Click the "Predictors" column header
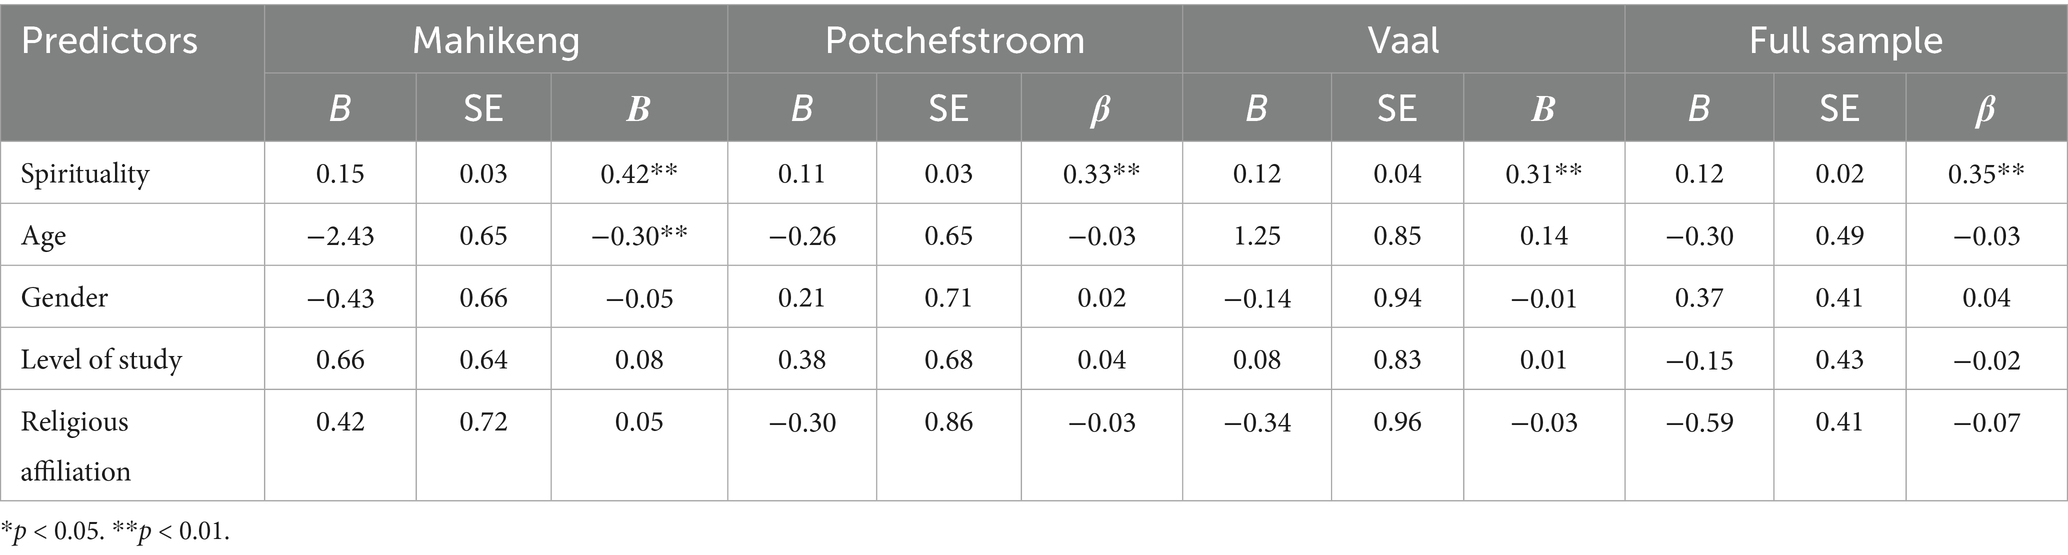2068x555 pixels. (110, 41)
